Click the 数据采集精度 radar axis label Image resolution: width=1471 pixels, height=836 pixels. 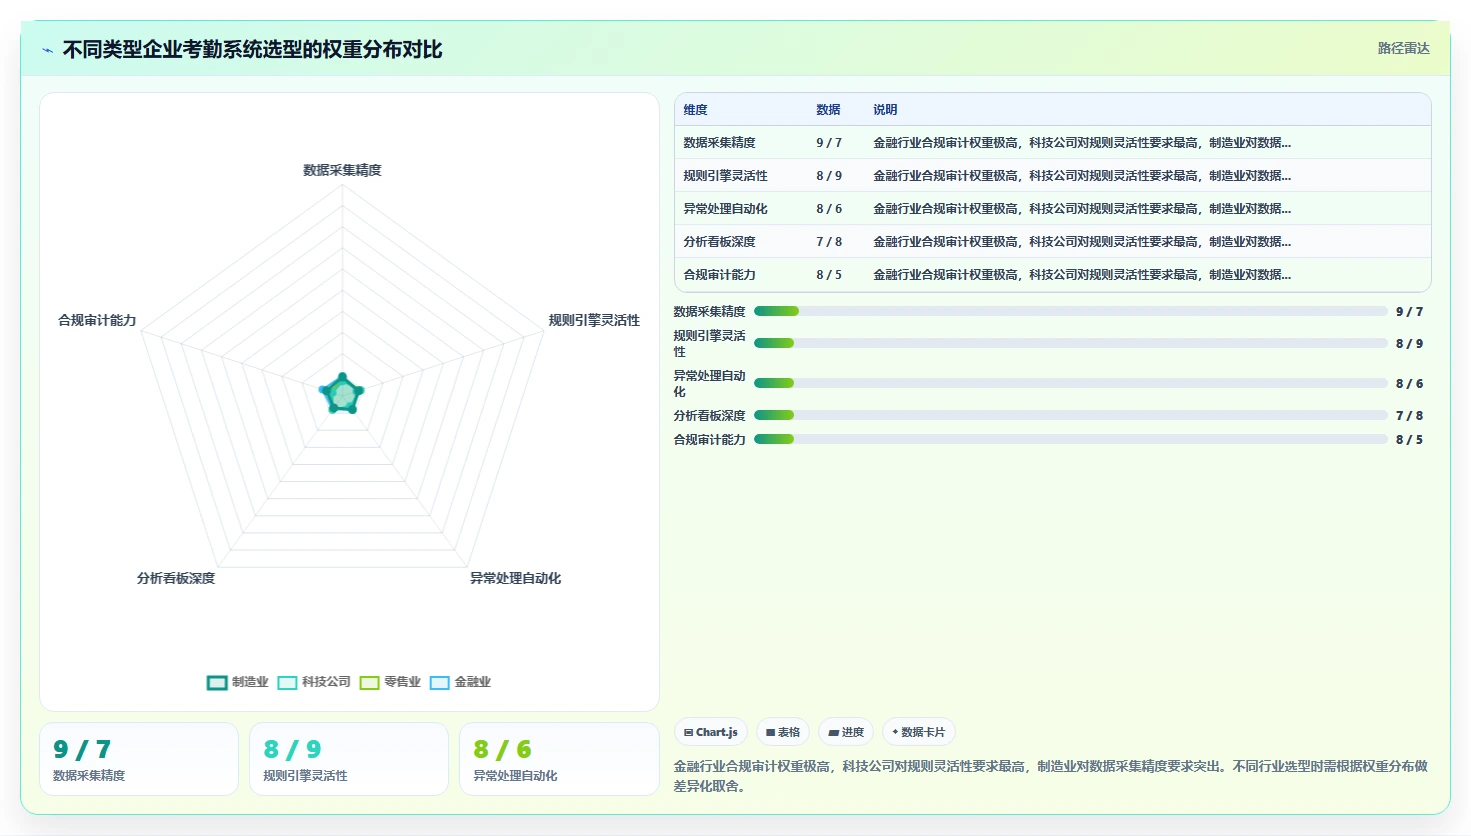(342, 170)
